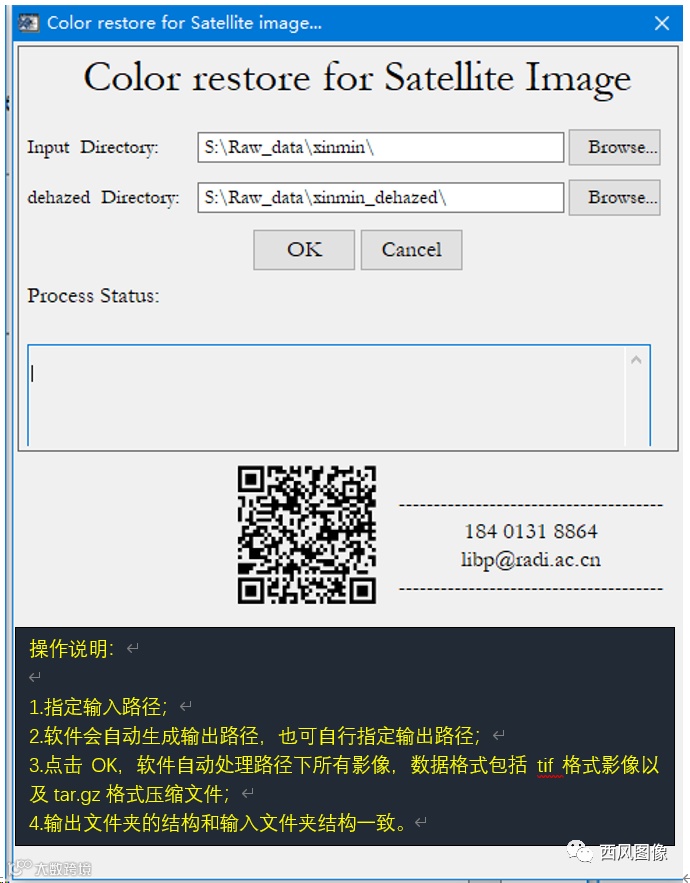Click the Cancel button
Viewport: 690px width, 883px height.
[412, 249]
